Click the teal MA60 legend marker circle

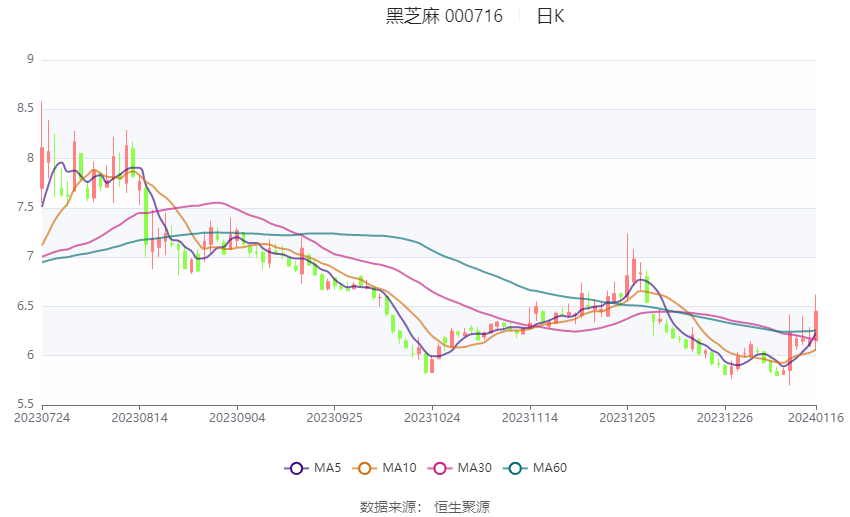tap(515, 469)
